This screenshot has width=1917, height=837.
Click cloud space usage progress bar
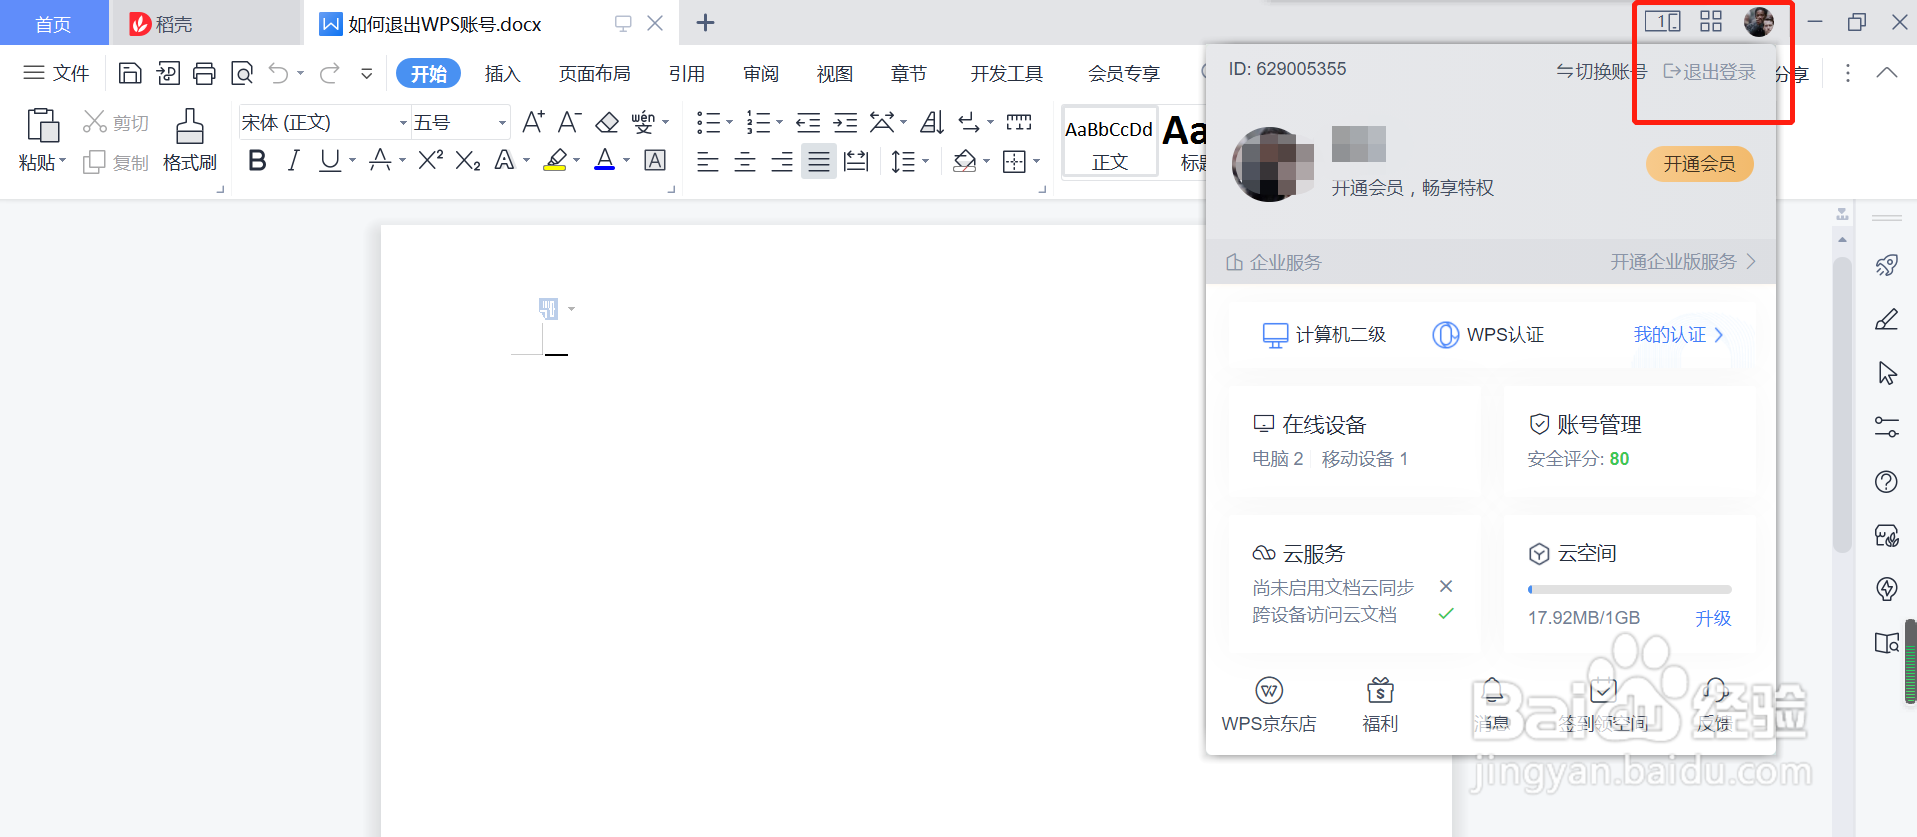[1629, 589]
